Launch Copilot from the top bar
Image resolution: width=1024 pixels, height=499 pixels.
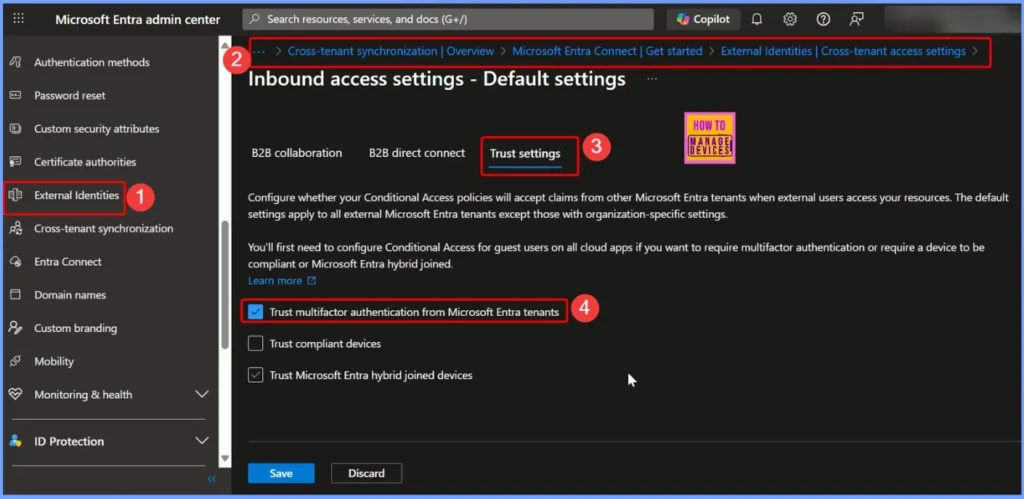[x=703, y=19]
